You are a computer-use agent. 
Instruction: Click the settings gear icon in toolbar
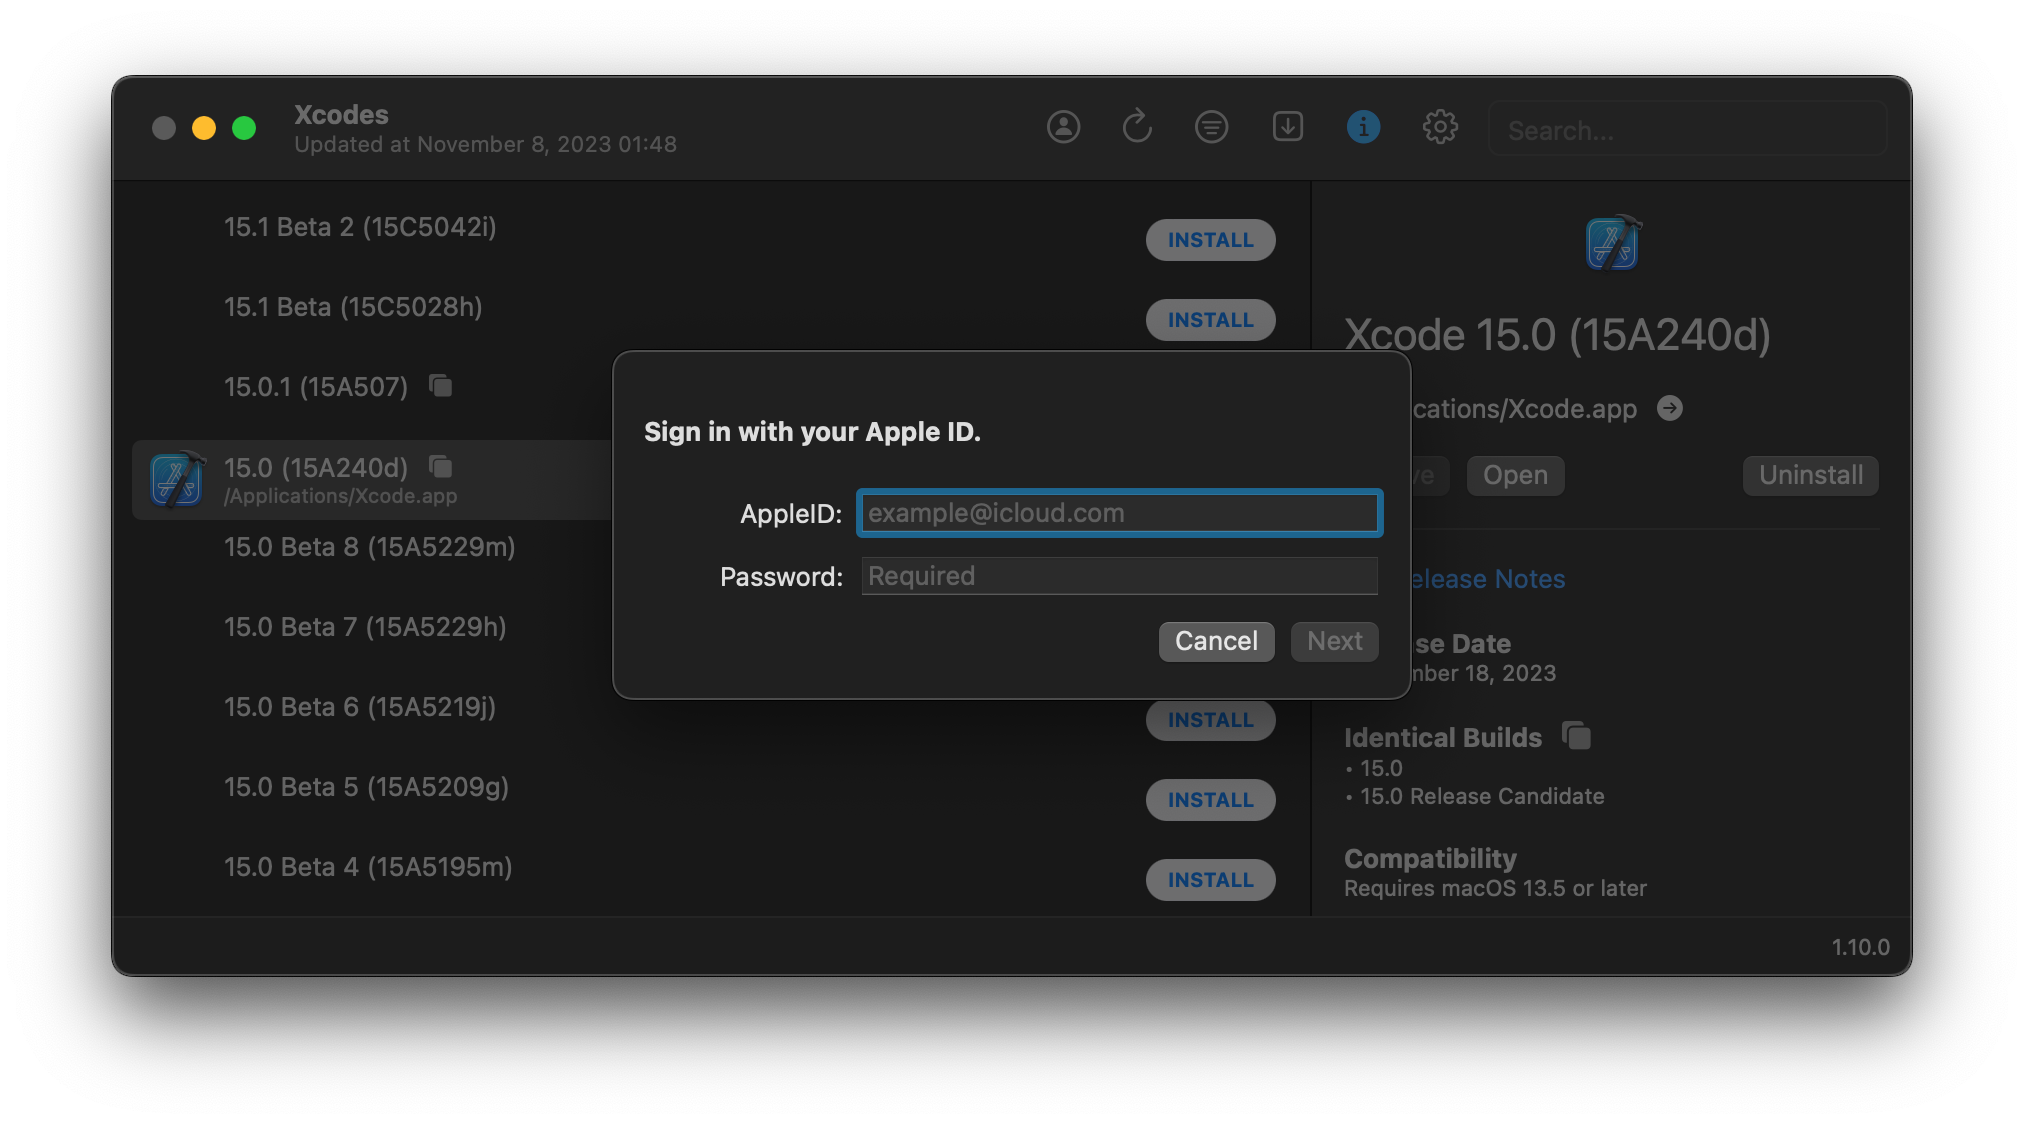tap(1440, 126)
